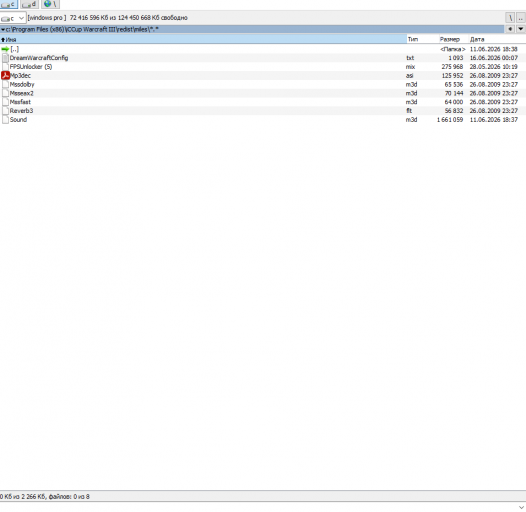
Task: Switch to drive c button
Action: (9, 4)
